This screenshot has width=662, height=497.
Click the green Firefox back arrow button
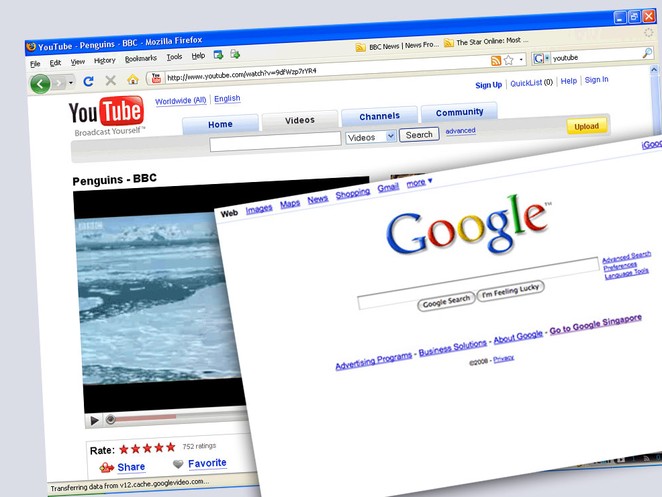pyautogui.click(x=41, y=84)
